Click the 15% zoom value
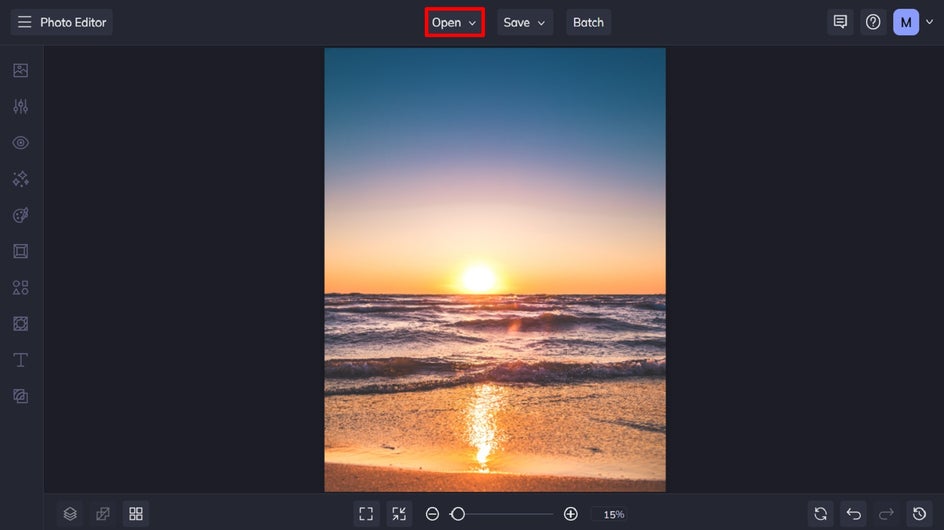The height and width of the screenshot is (530, 944). pyautogui.click(x=613, y=514)
